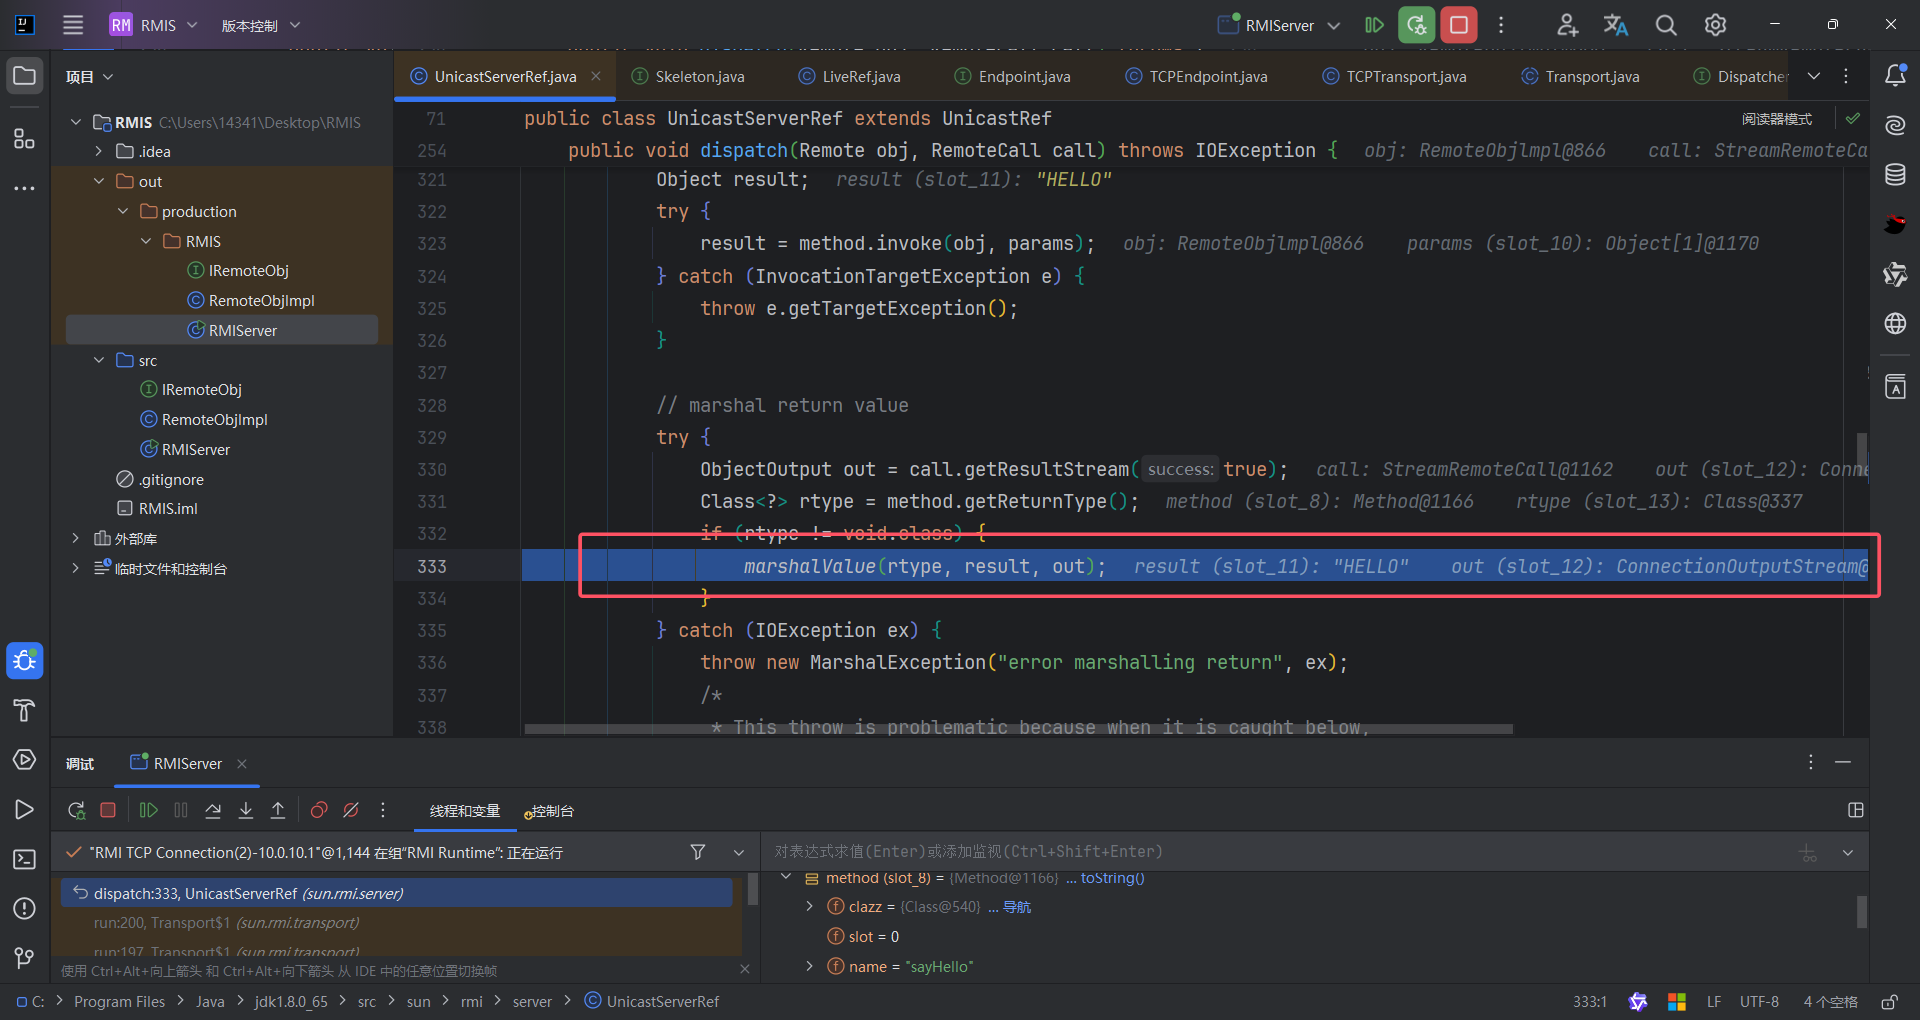Open the AI Assistant spiral icon

pyautogui.click(x=1895, y=125)
